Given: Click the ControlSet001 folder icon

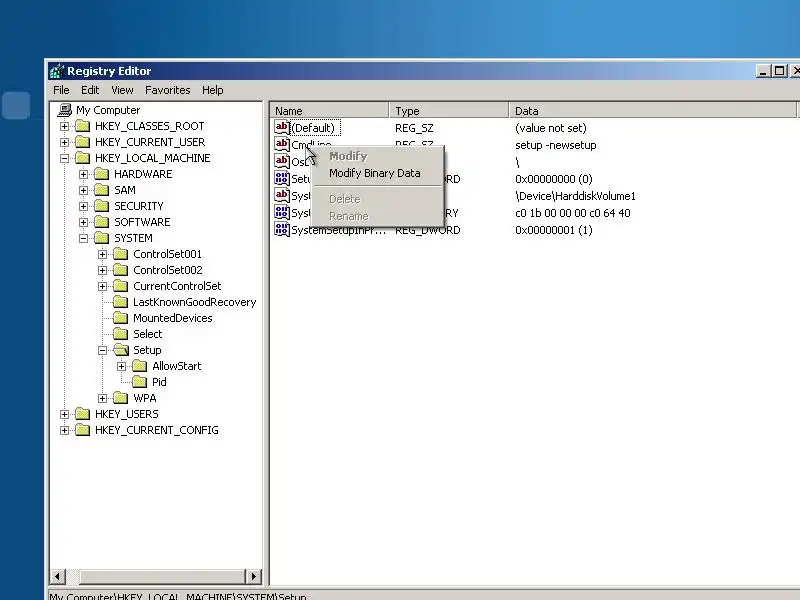Looking at the screenshot, I should (121, 254).
